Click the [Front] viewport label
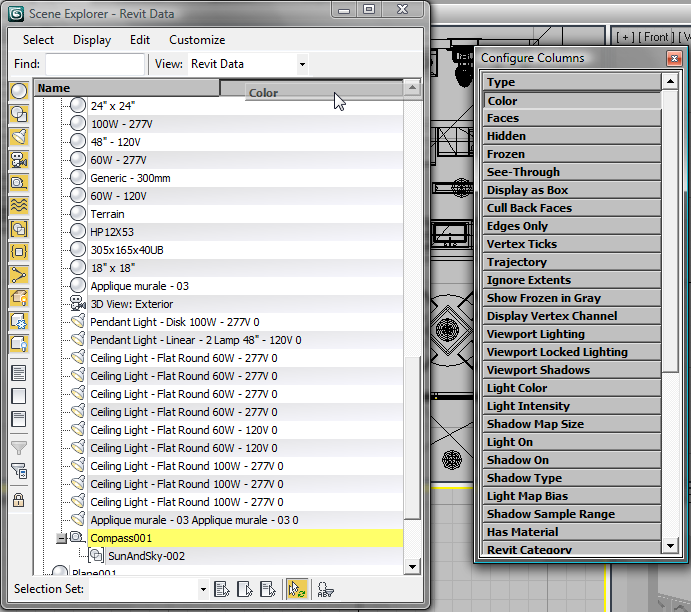This screenshot has width=691, height=612. (656, 37)
